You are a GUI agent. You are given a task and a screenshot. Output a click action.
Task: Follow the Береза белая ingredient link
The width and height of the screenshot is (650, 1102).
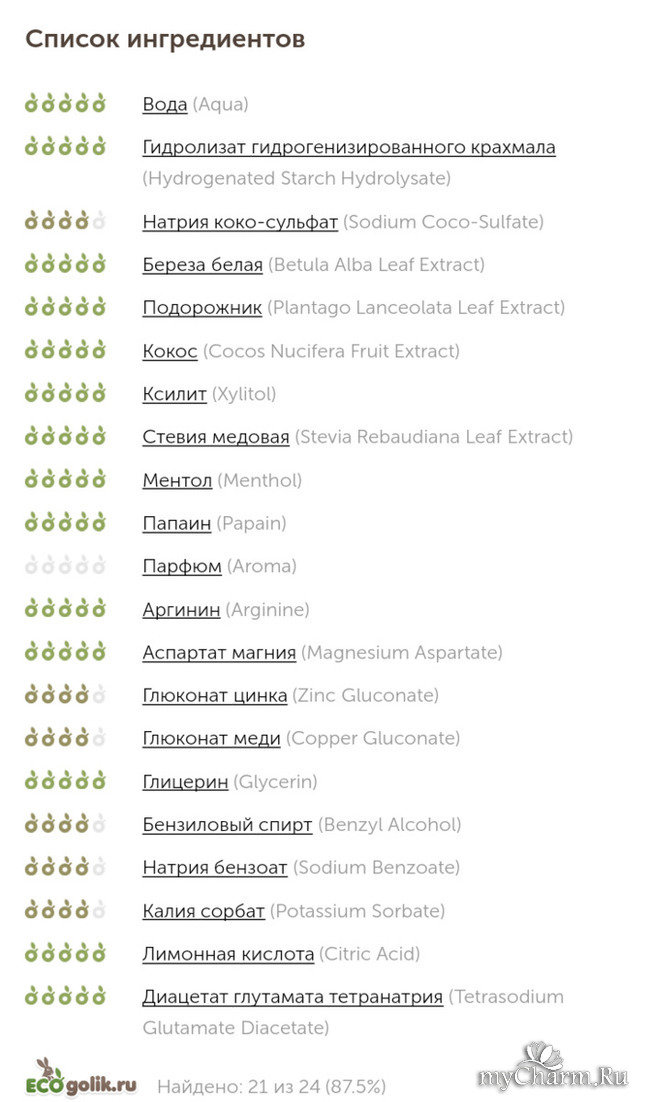pyautogui.click(x=202, y=265)
